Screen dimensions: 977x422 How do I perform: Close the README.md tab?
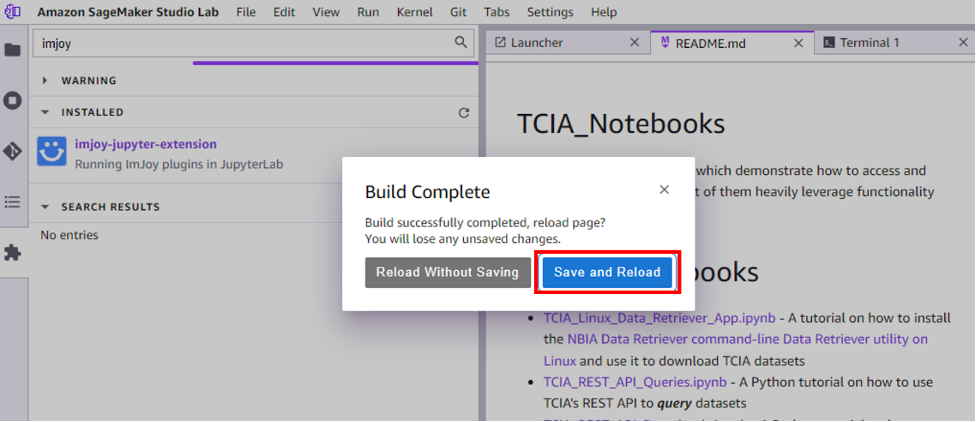[x=798, y=43]
